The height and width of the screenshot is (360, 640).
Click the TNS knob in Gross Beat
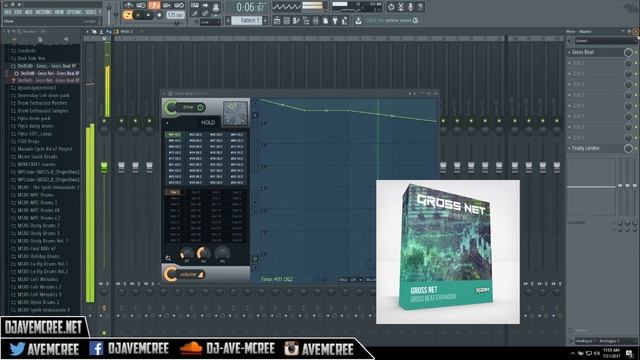pyautogui.click(x=222, y=254)
